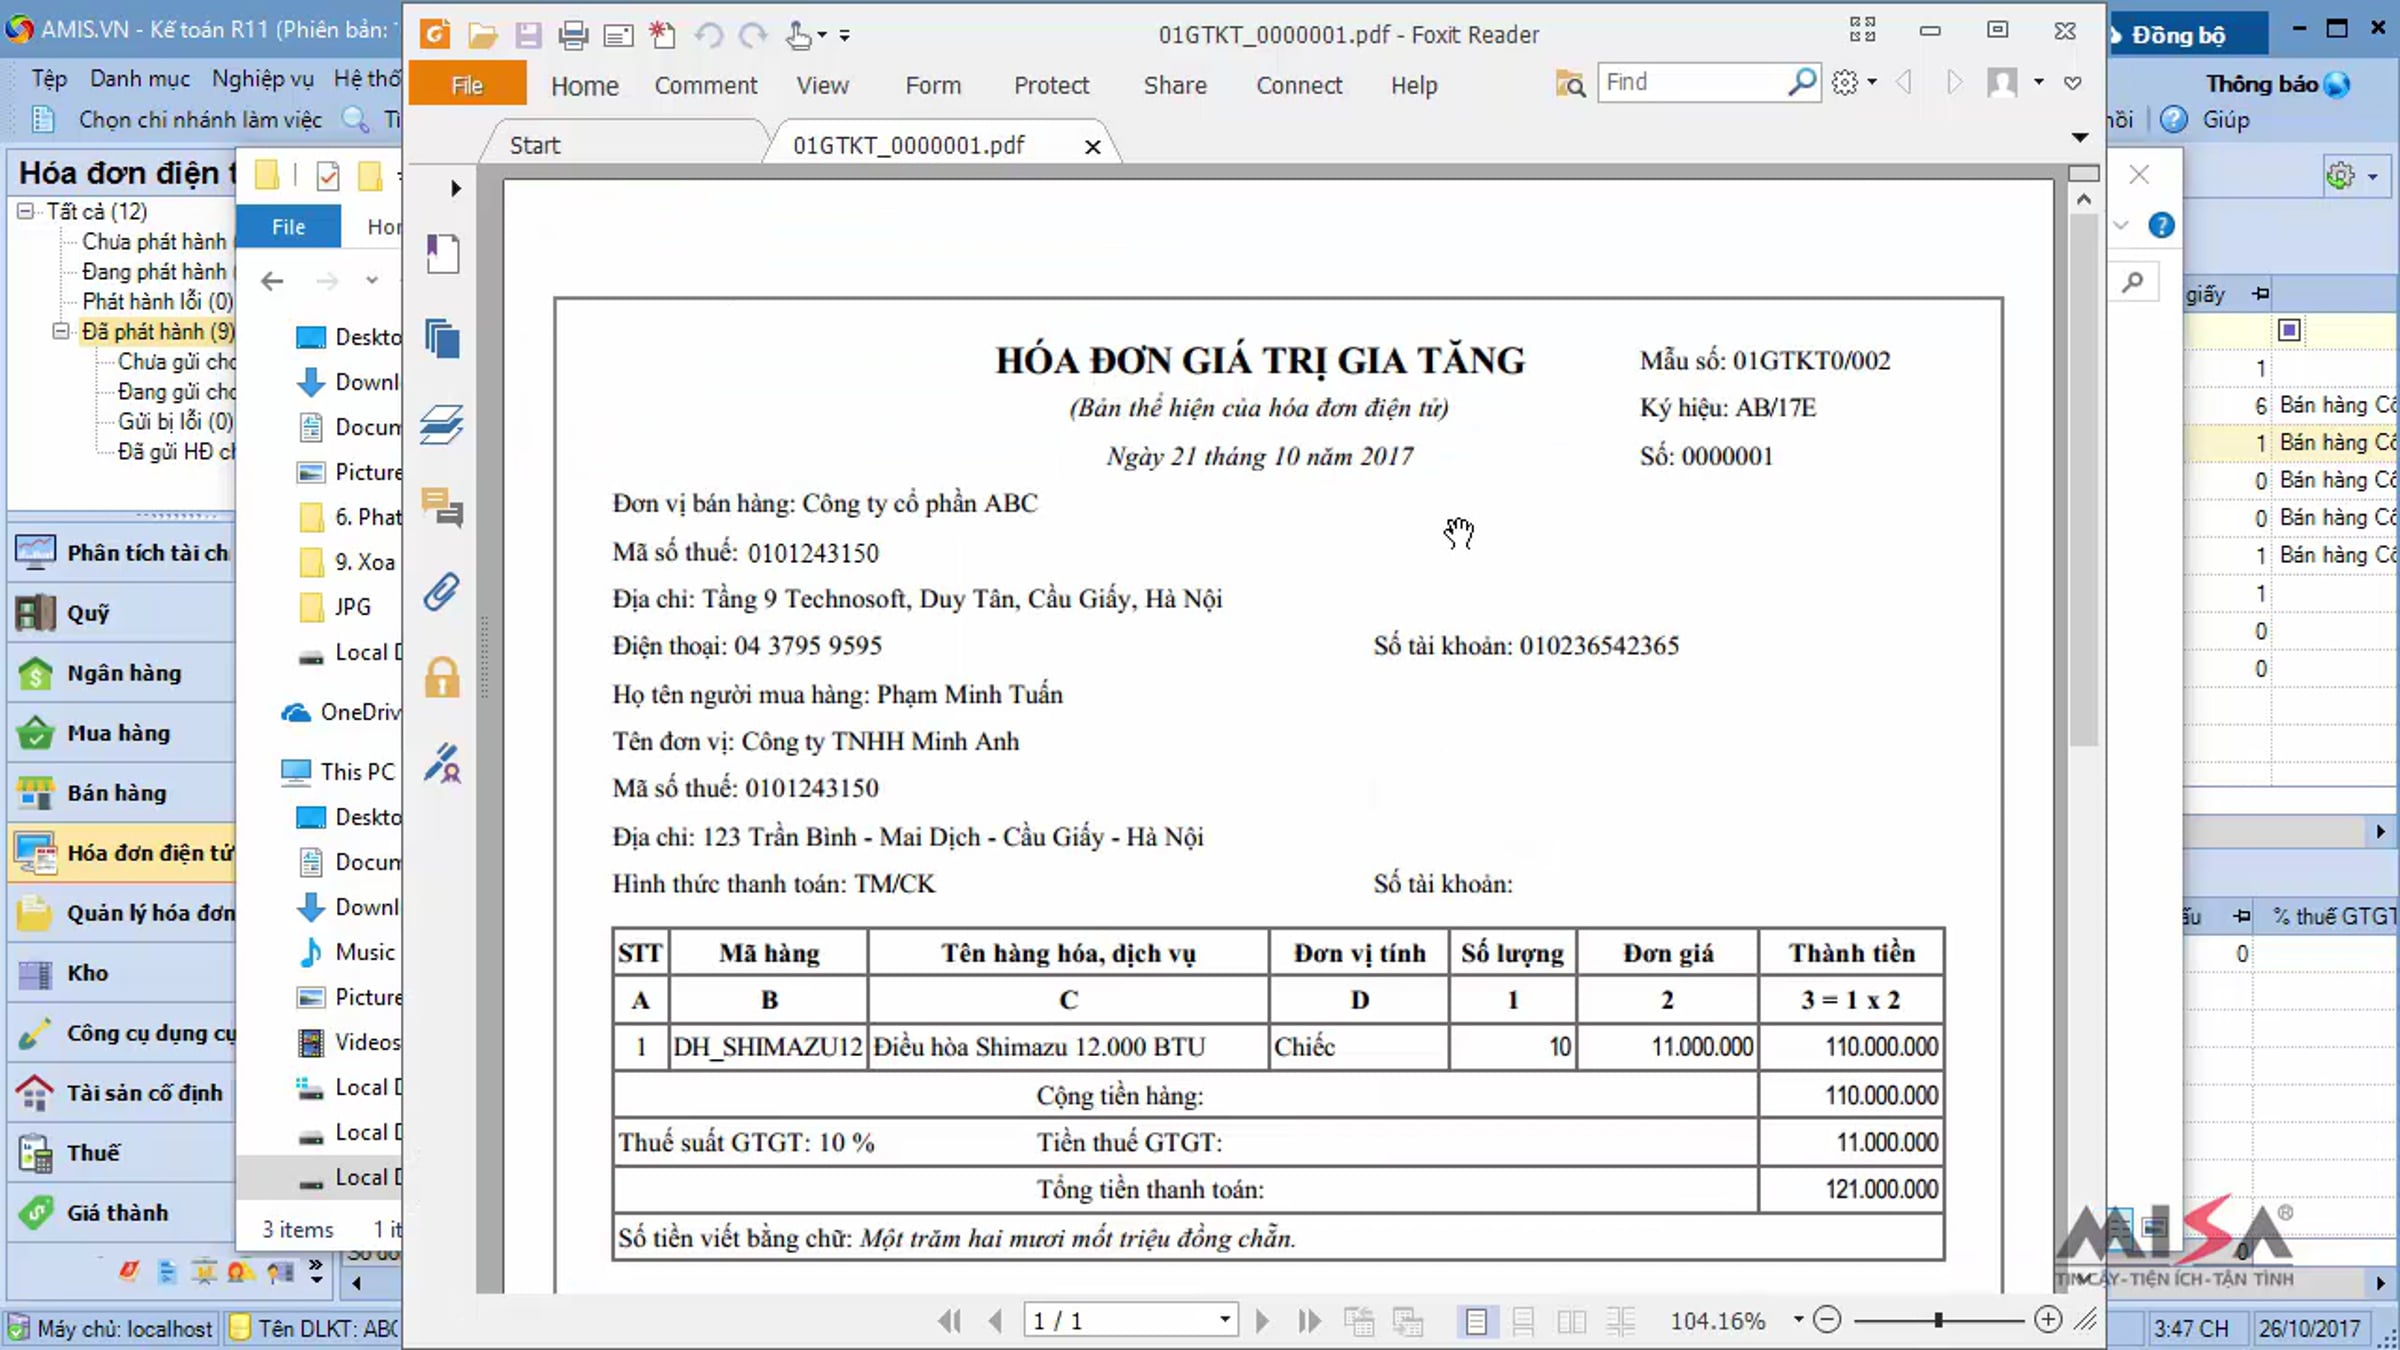
Task: Open digital signatures panel icon
Action: click(x=442, y=762)
